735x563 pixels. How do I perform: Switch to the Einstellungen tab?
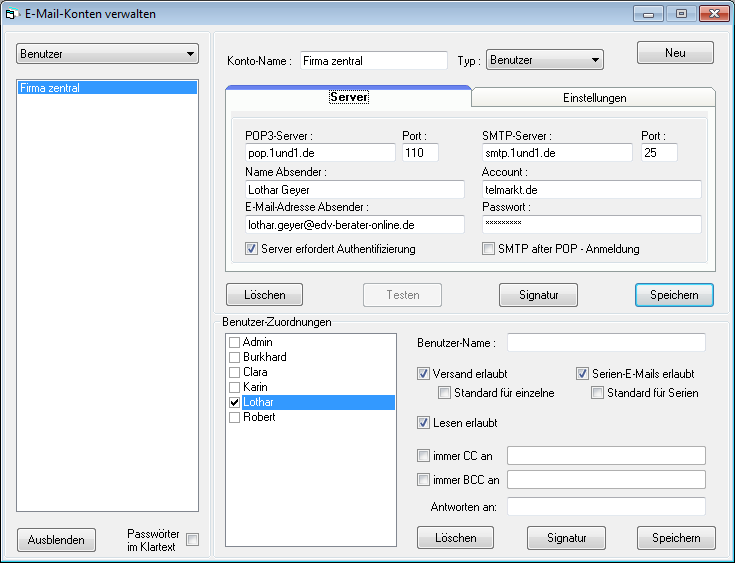(x=593, y=98)
